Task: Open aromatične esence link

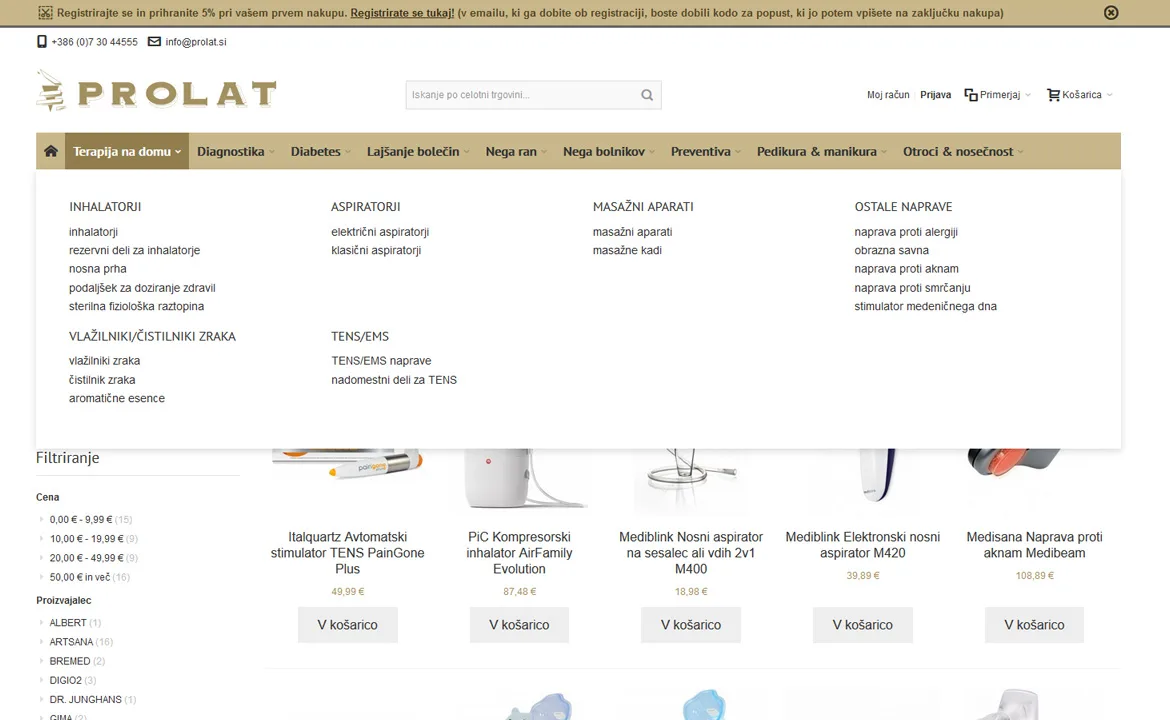Action: coord(117,398)
